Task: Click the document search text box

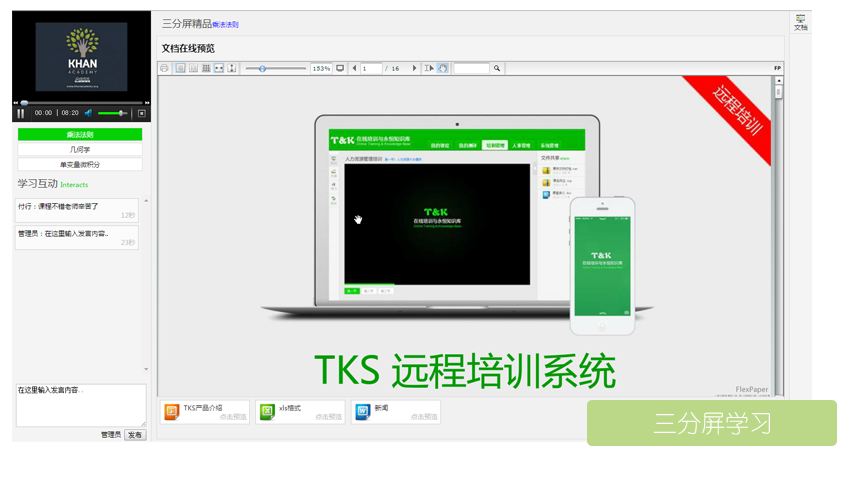Action: (471, 69)
